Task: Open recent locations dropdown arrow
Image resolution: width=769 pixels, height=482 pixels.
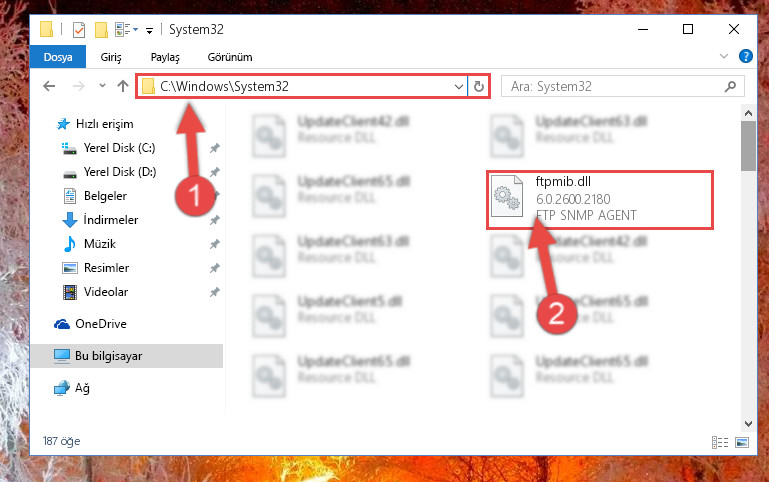Action: [102, 86]
